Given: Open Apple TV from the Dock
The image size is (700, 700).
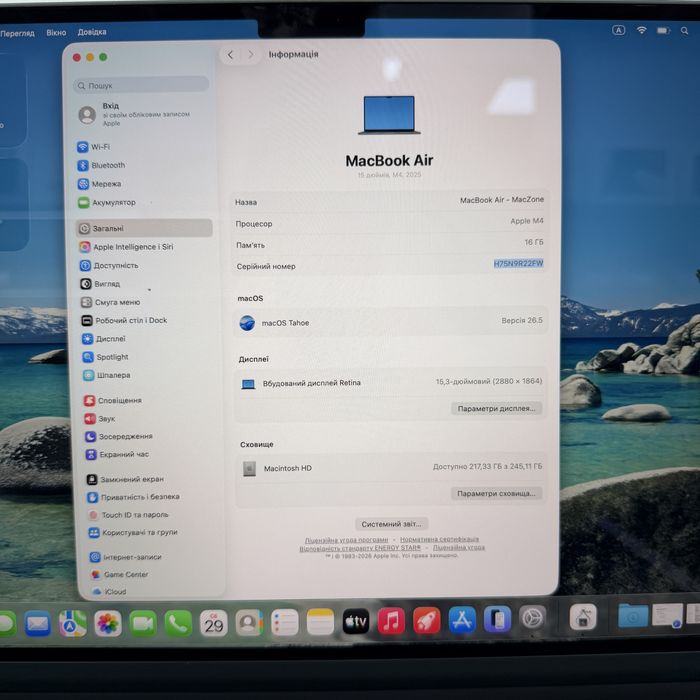Looking at the screenshot, I should [x=356, y=621].
